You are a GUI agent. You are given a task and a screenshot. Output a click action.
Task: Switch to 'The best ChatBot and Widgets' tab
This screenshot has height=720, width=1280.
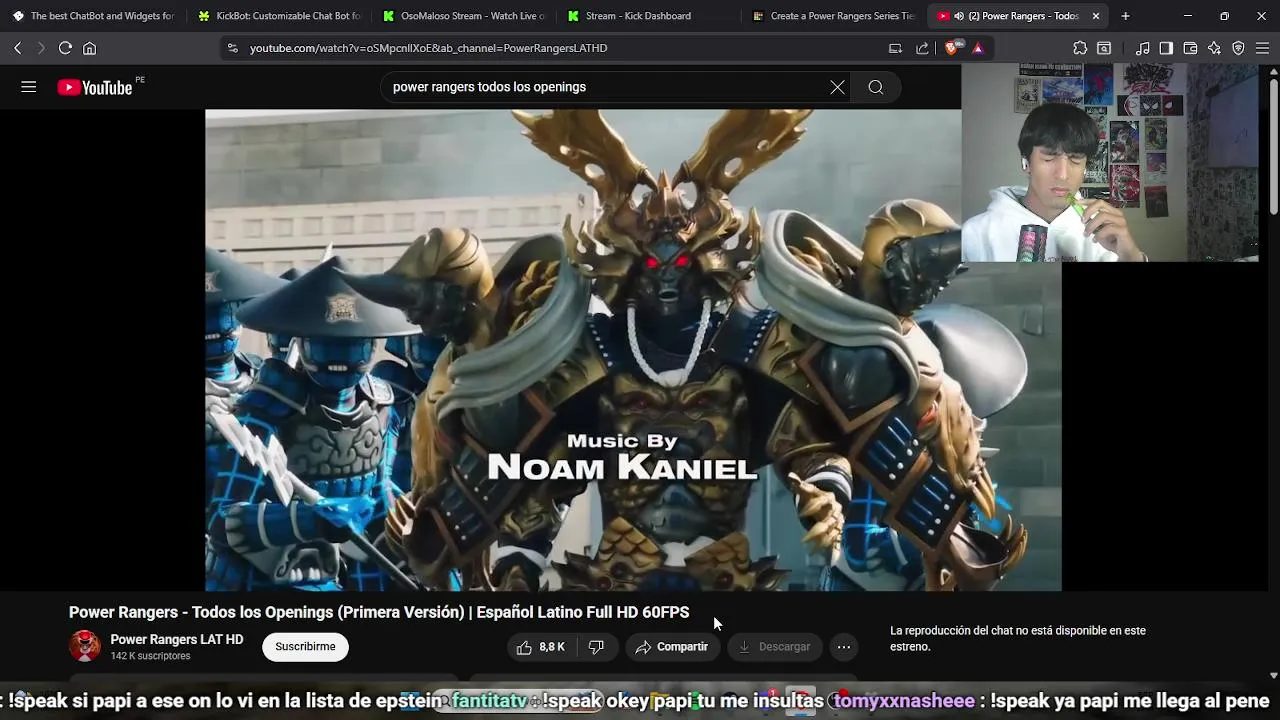tap(92, 16)
